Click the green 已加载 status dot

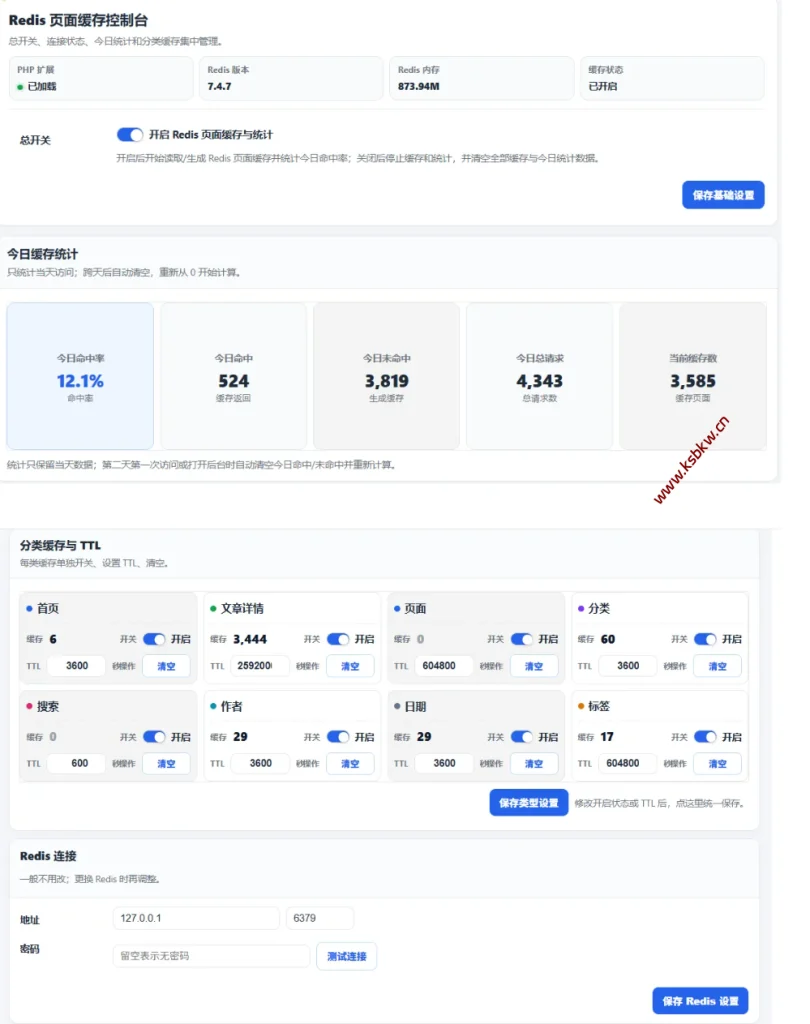(x=20, y=87)
